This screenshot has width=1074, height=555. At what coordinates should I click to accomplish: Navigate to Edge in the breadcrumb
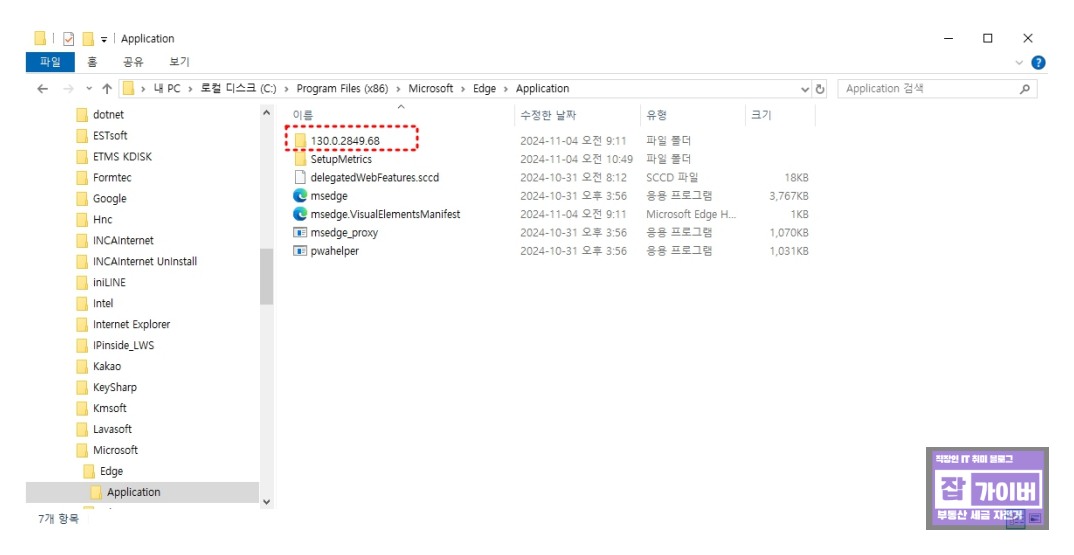tap(484, 88)
